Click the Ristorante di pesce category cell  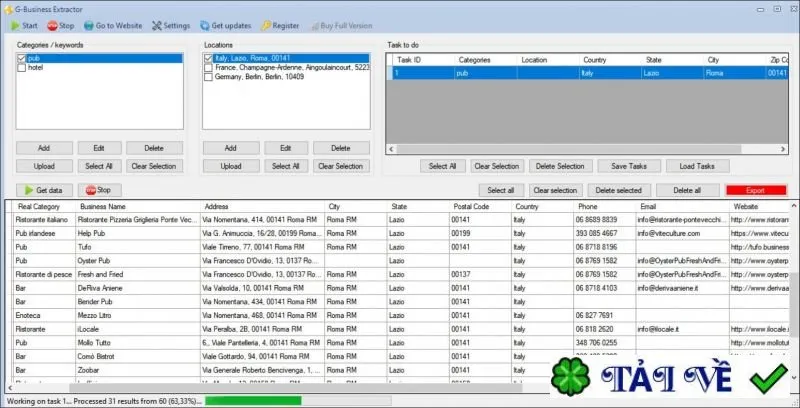point(44,274)
